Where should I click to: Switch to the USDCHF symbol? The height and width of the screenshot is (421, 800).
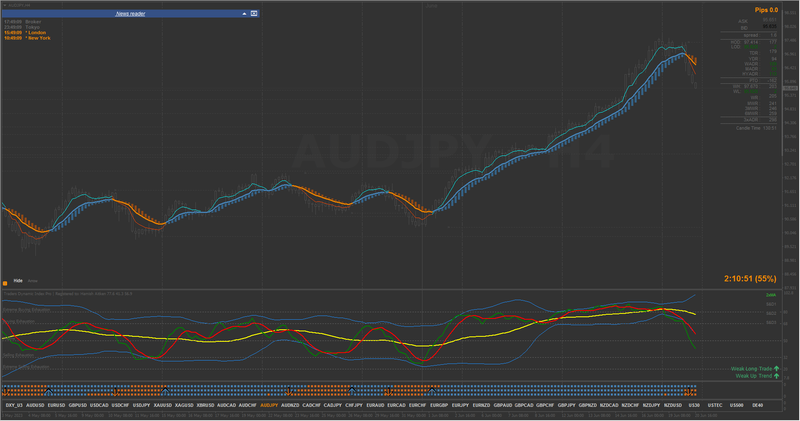click(120, 405)
